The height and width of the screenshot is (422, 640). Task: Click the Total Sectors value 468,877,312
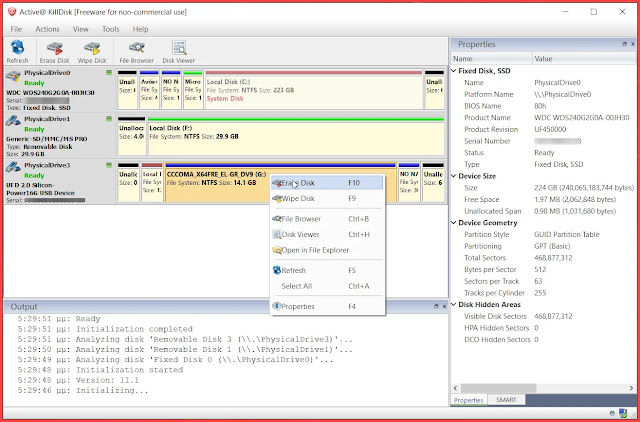[553, 258]
